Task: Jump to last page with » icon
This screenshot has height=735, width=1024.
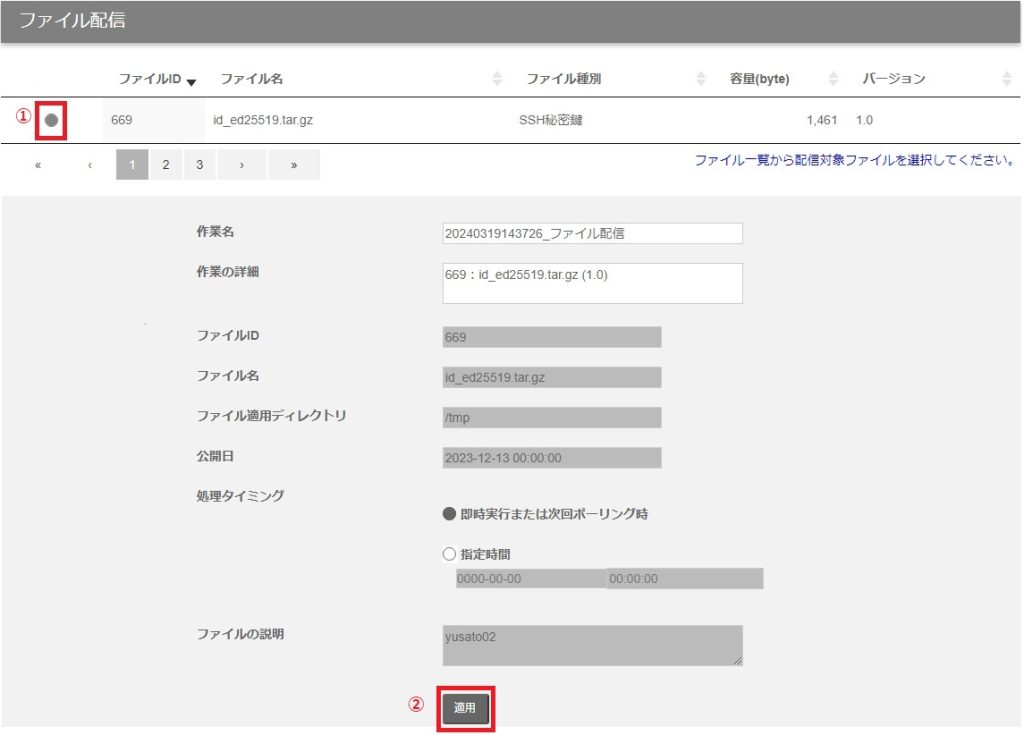Action: click(x=294, y=165)
